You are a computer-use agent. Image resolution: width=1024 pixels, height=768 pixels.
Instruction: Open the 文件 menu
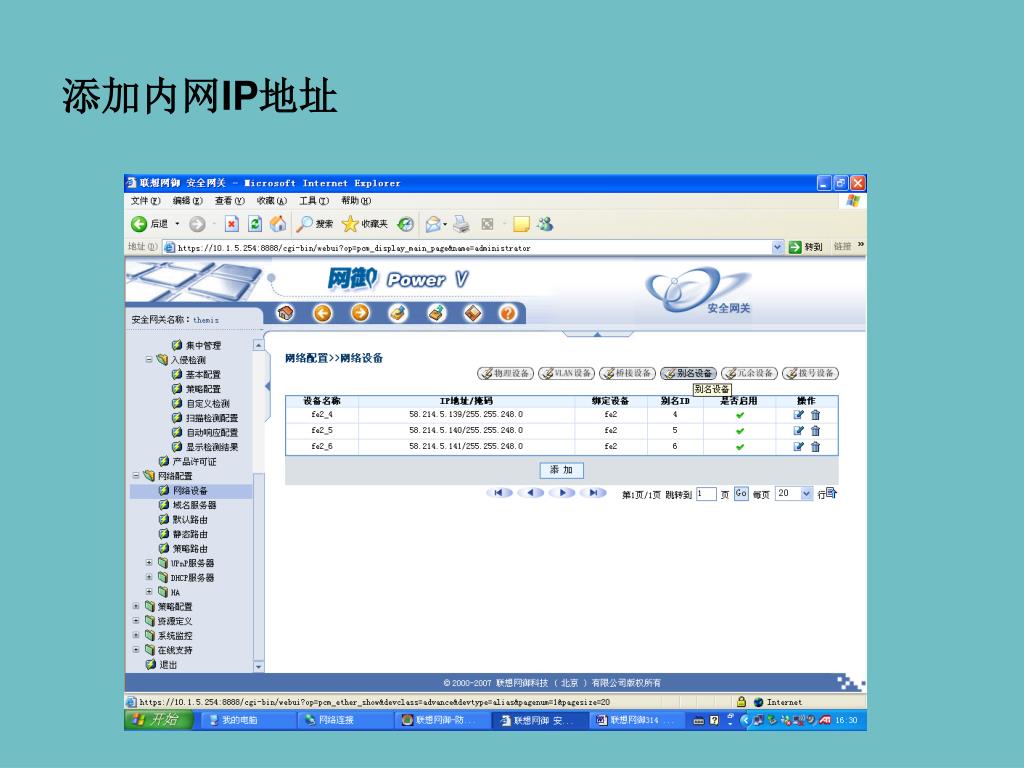point(145,200)
